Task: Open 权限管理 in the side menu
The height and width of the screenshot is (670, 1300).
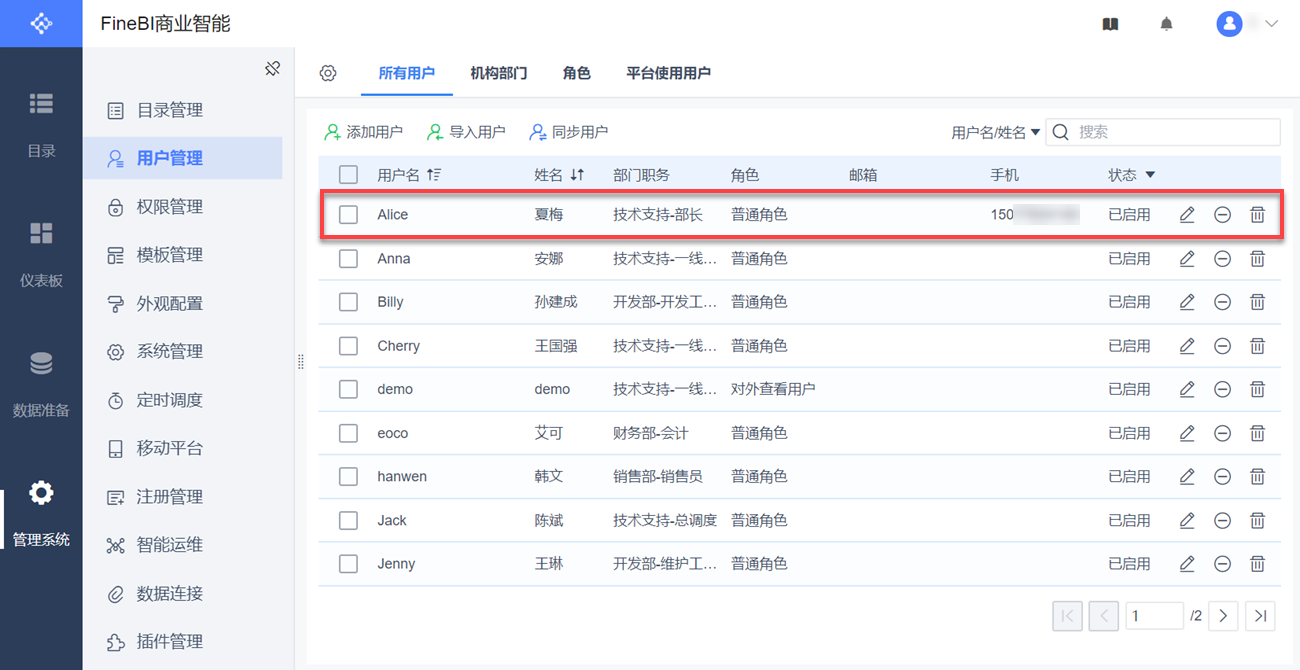Action: 170,207
